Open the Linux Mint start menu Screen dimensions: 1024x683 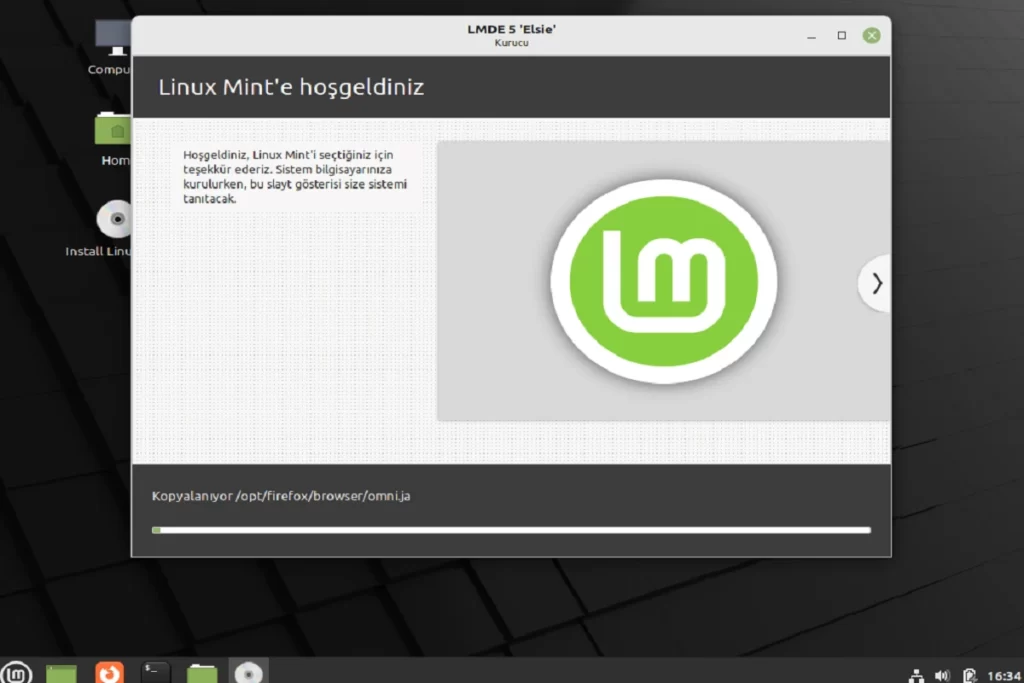click(x=16, y=672)
